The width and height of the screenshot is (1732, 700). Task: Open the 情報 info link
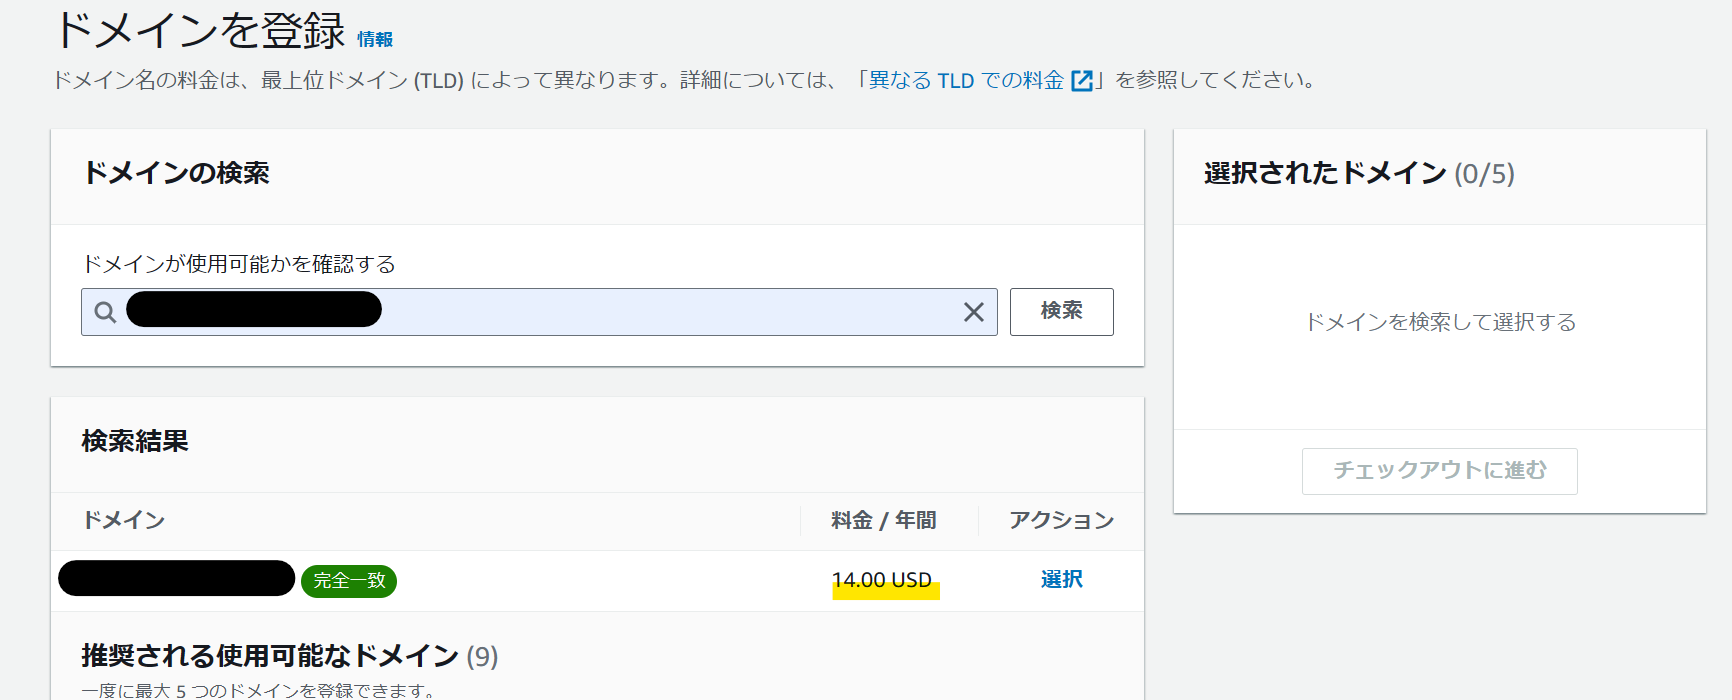pos(375,39)
